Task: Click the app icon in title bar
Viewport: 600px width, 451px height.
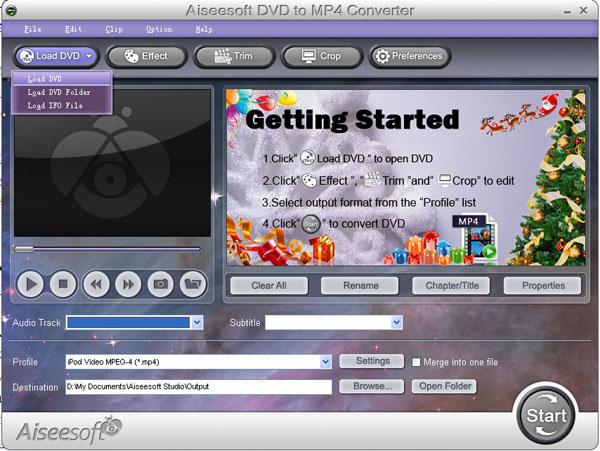Action: click(x=11, y=11)
